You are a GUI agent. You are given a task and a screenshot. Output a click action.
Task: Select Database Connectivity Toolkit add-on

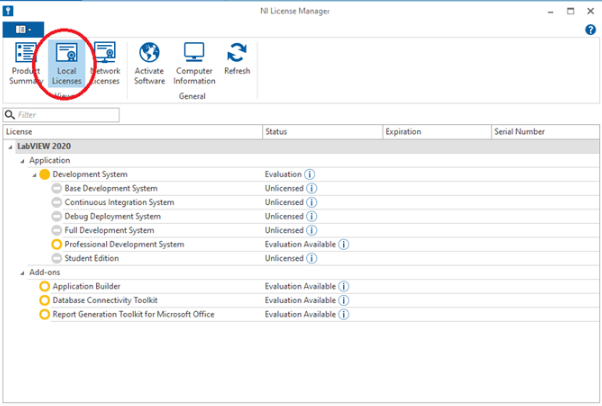[105, 300]
